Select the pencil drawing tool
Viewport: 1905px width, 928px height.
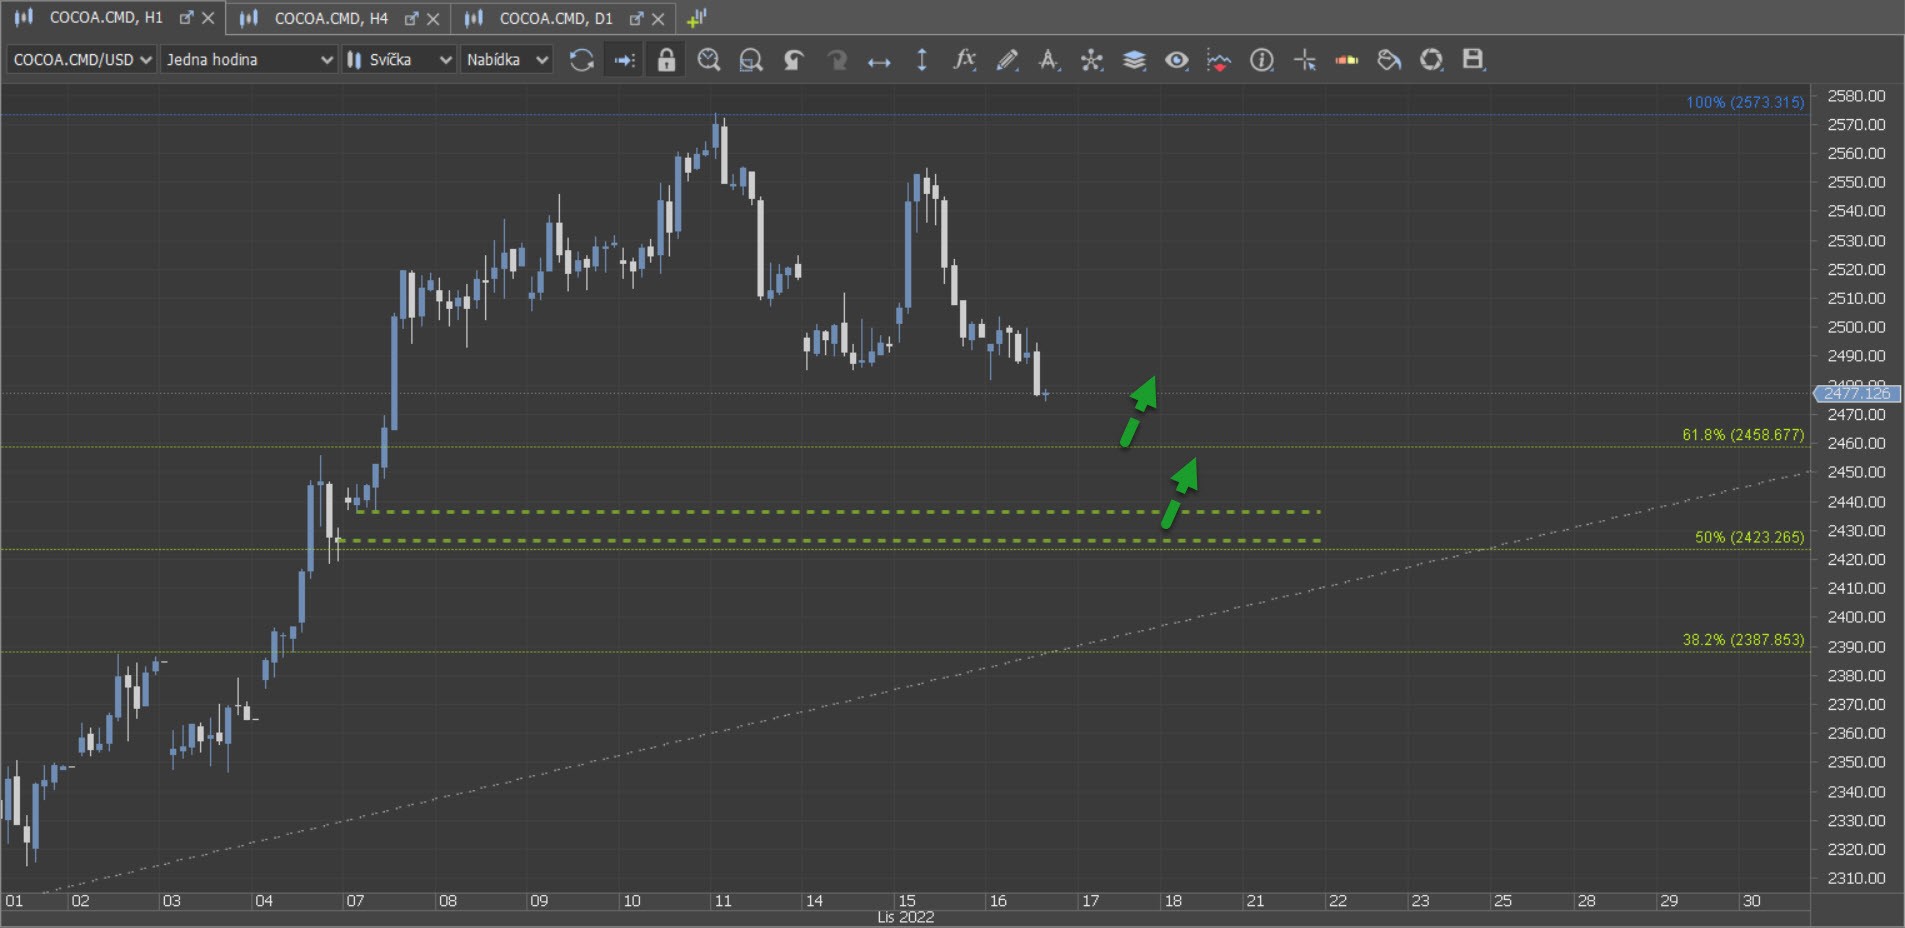pyautogui.click(x=1006, y=60)
